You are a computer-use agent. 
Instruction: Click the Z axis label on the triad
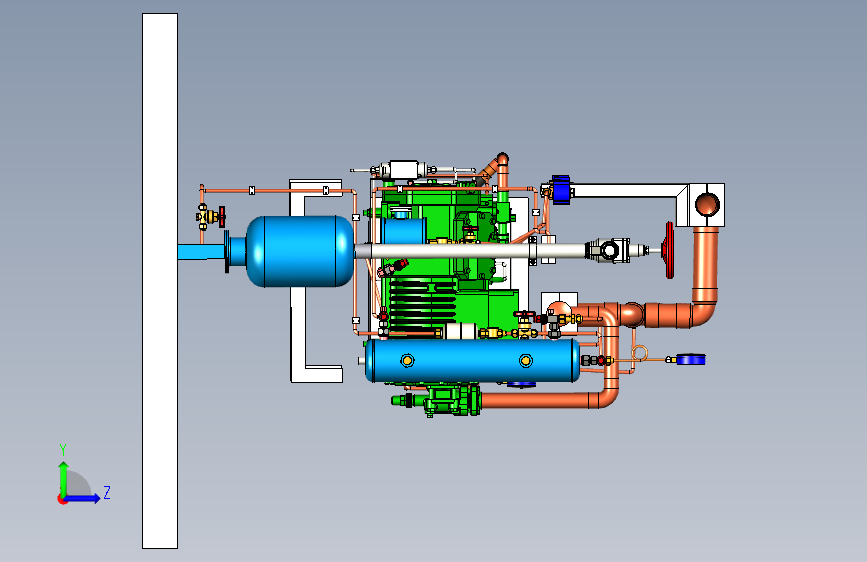coord(107,492)
